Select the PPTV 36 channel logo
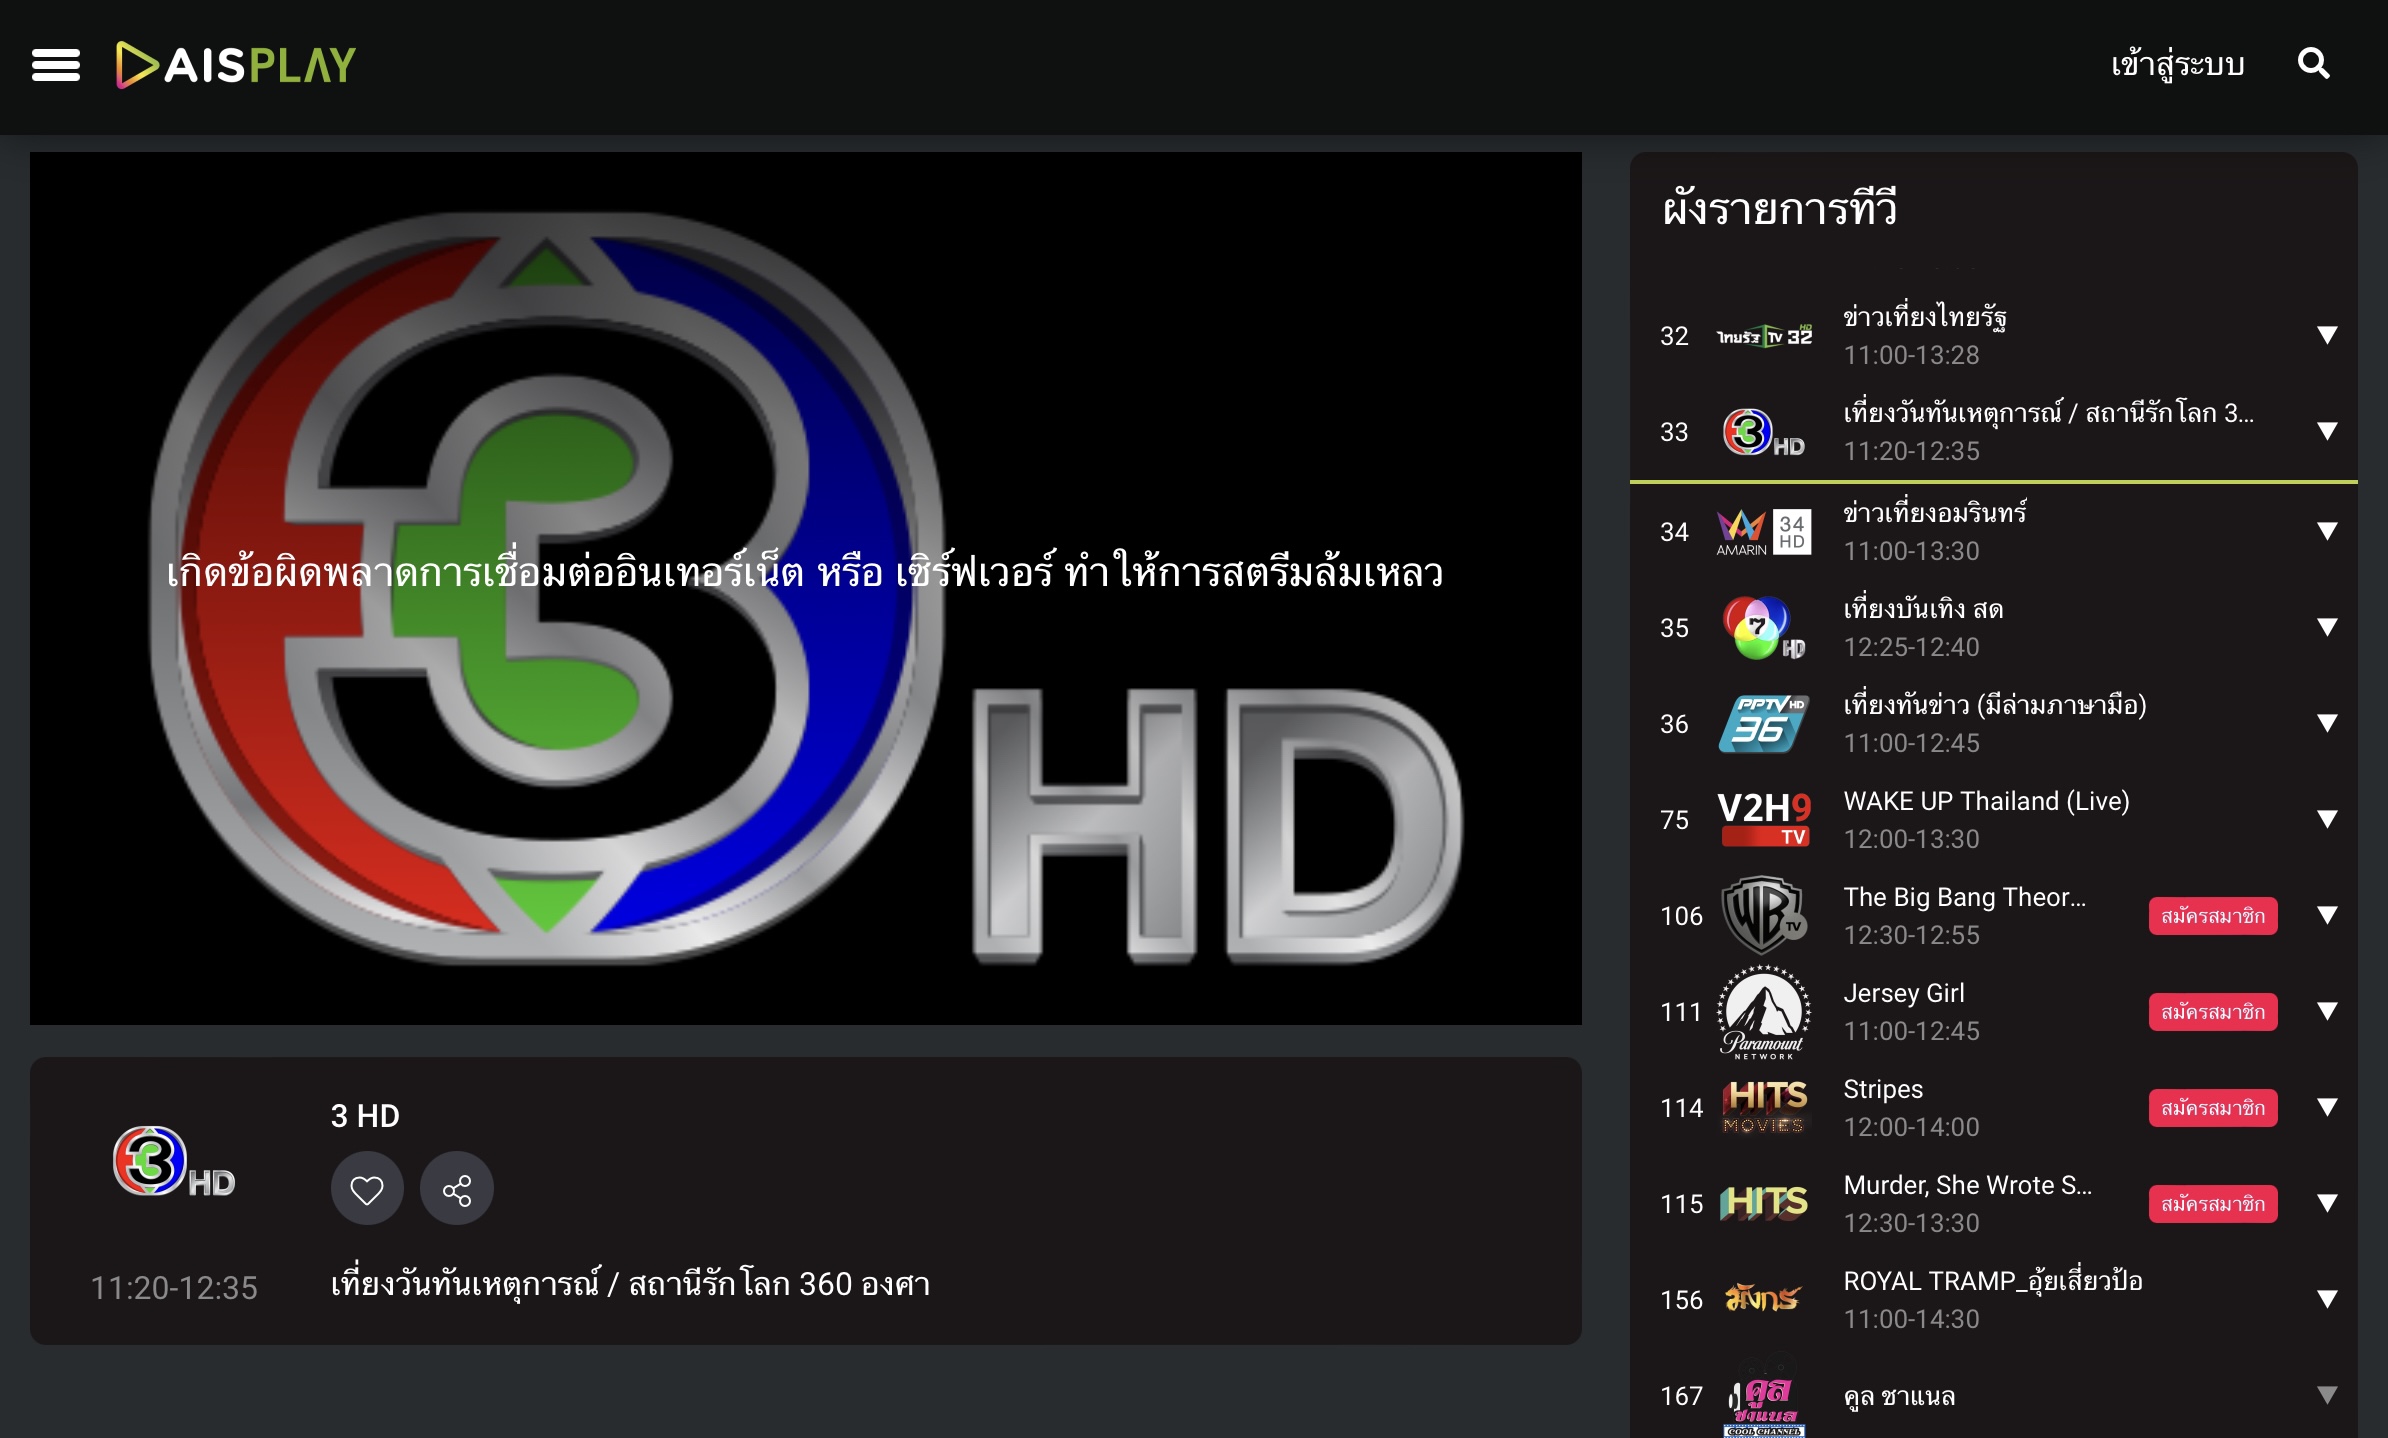The height and width of the screenshot is (1438, 2388). [1764, 723]
